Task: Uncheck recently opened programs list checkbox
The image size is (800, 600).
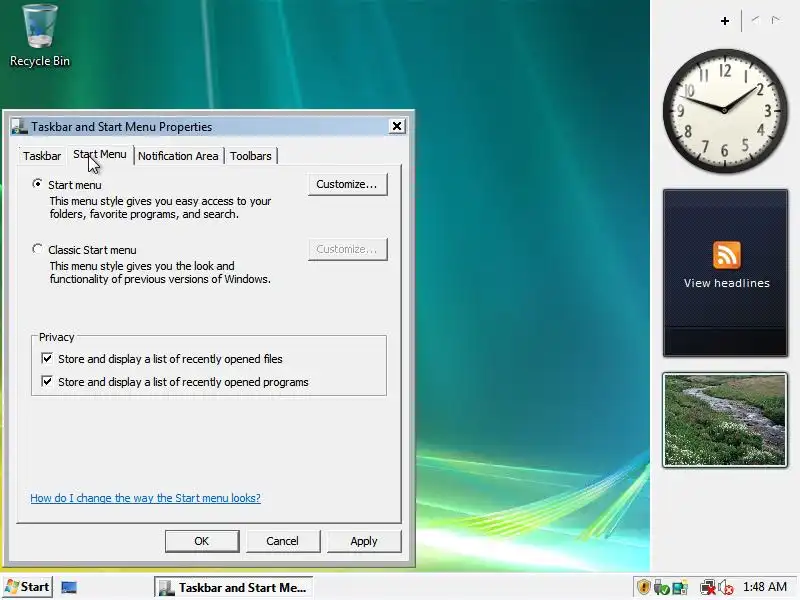Action: (47, 381)
